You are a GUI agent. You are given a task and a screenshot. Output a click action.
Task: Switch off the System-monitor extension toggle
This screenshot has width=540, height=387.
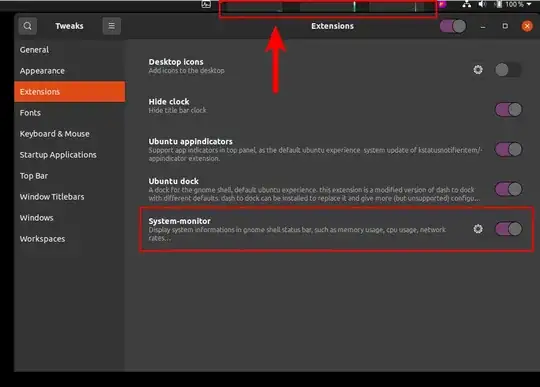tap(508, 229)
